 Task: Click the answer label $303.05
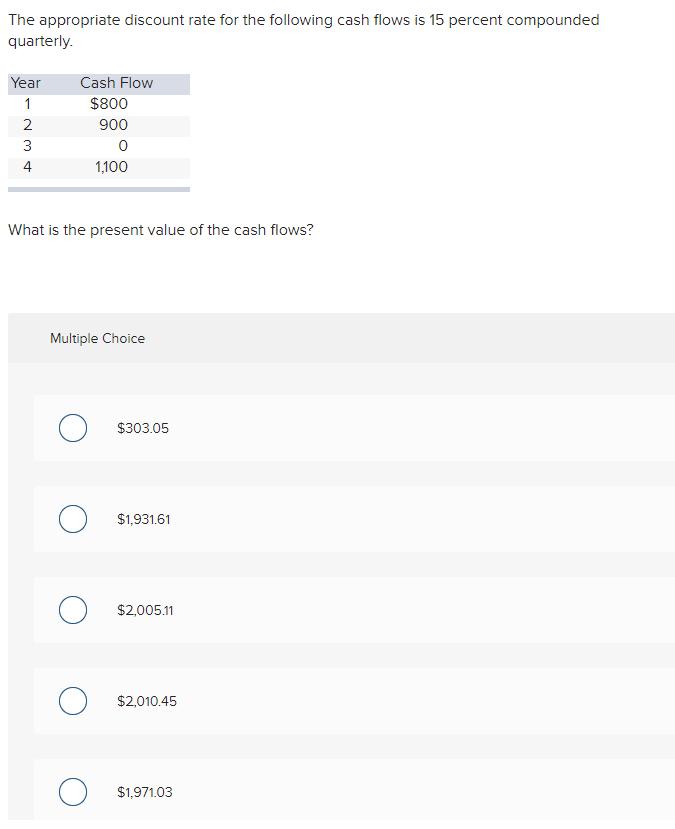coord(143,428)
